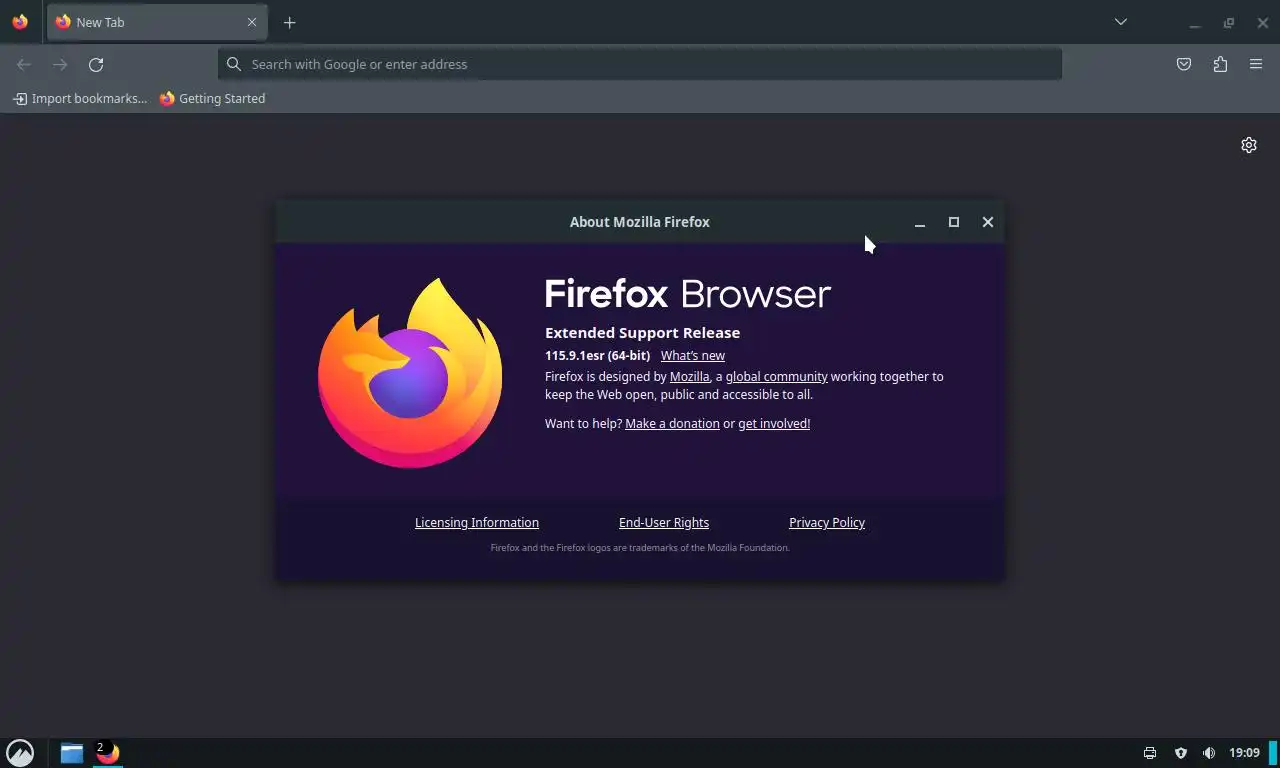Expand the List all tabs chevron

pyautogui.click(x=1121, y=22)
